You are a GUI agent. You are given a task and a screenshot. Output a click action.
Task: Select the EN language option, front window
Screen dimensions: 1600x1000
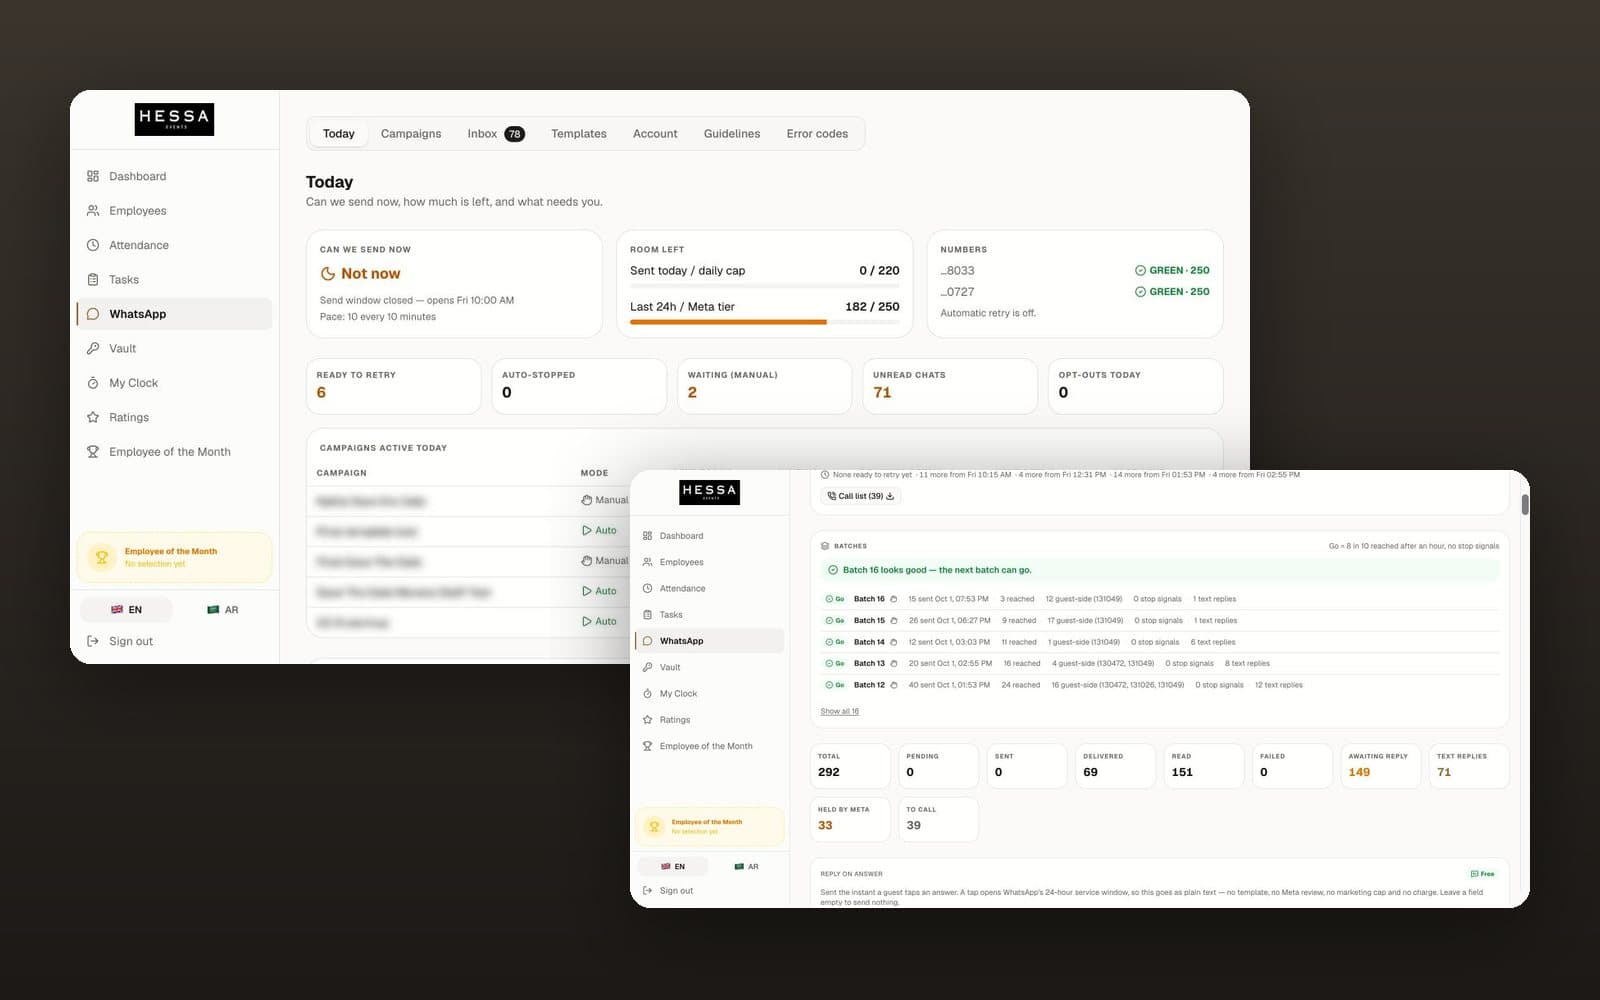673,867
